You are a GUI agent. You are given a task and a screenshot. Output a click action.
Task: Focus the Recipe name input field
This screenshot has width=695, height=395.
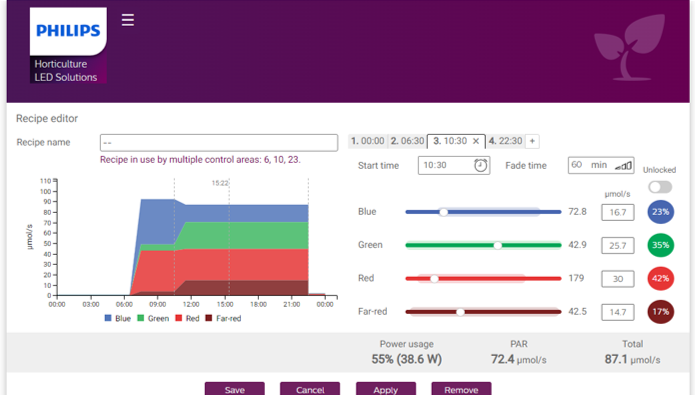tap(219, 143)
